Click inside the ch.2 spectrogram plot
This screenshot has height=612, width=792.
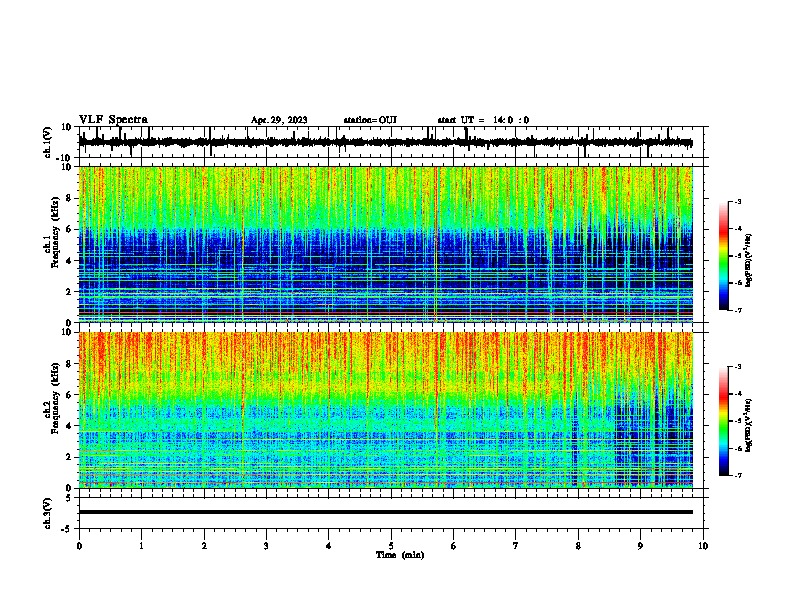coord(386,410)
